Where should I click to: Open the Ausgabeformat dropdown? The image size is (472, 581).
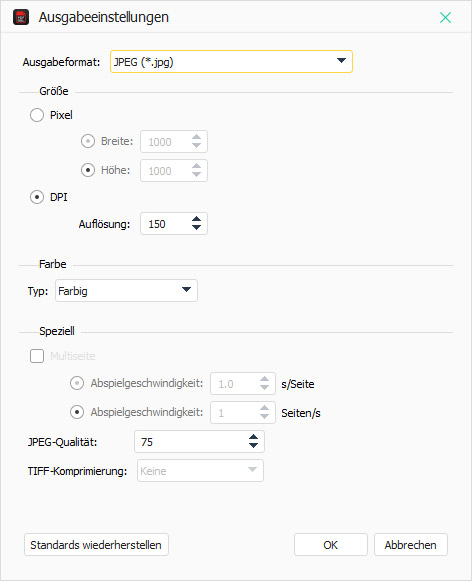(x=231, y=62)
